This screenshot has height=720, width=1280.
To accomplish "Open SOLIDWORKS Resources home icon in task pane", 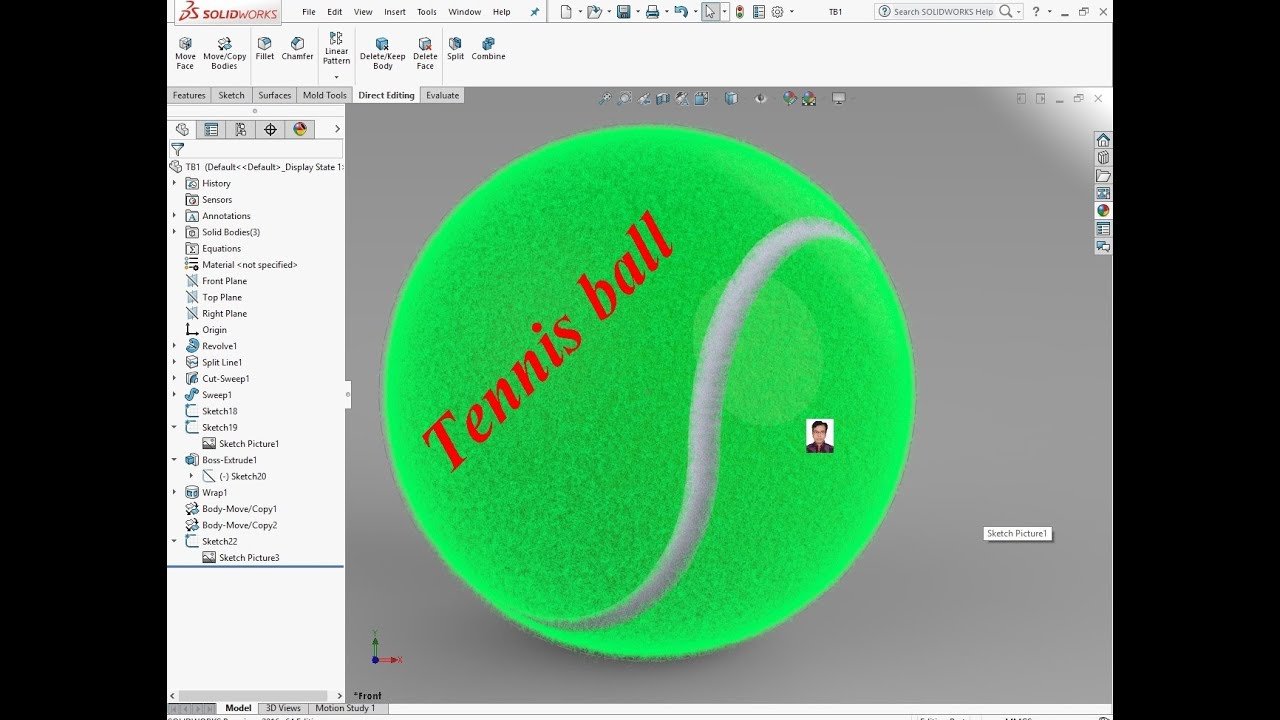I will (x=1103, y=140).
